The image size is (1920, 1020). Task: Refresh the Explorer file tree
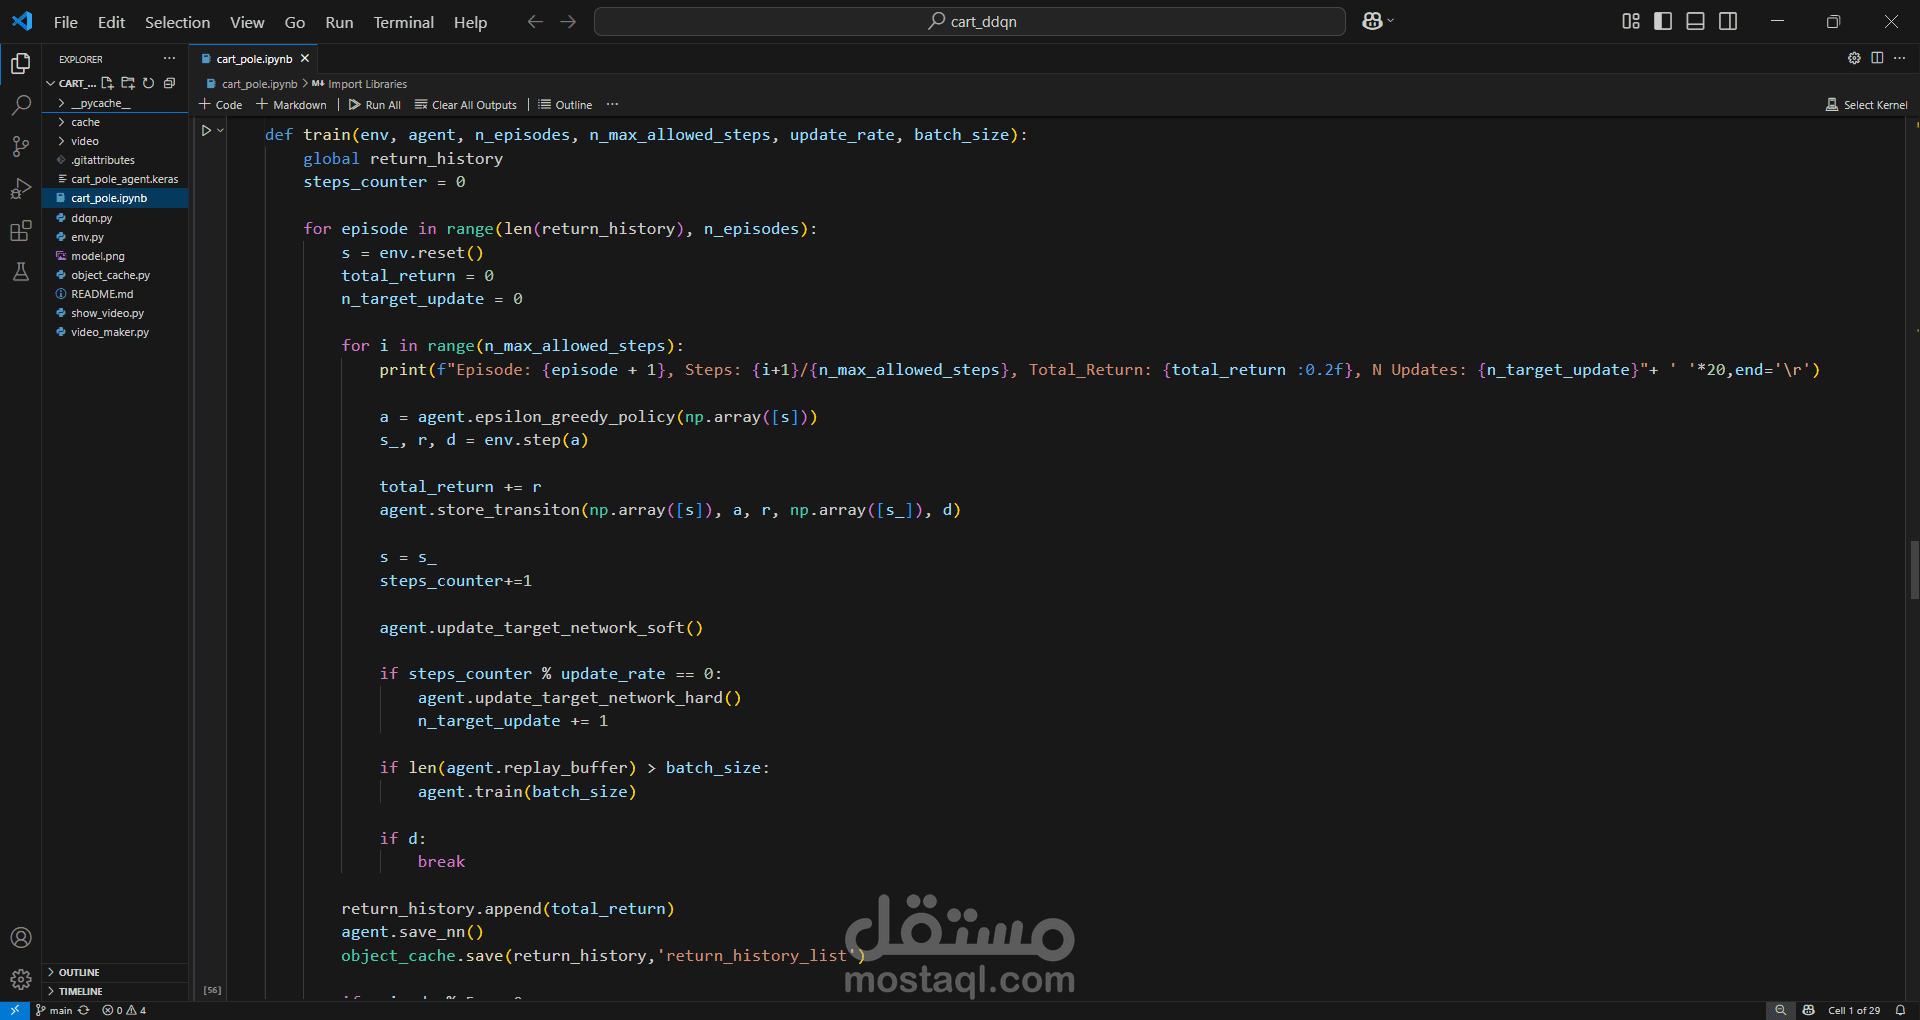148,83
